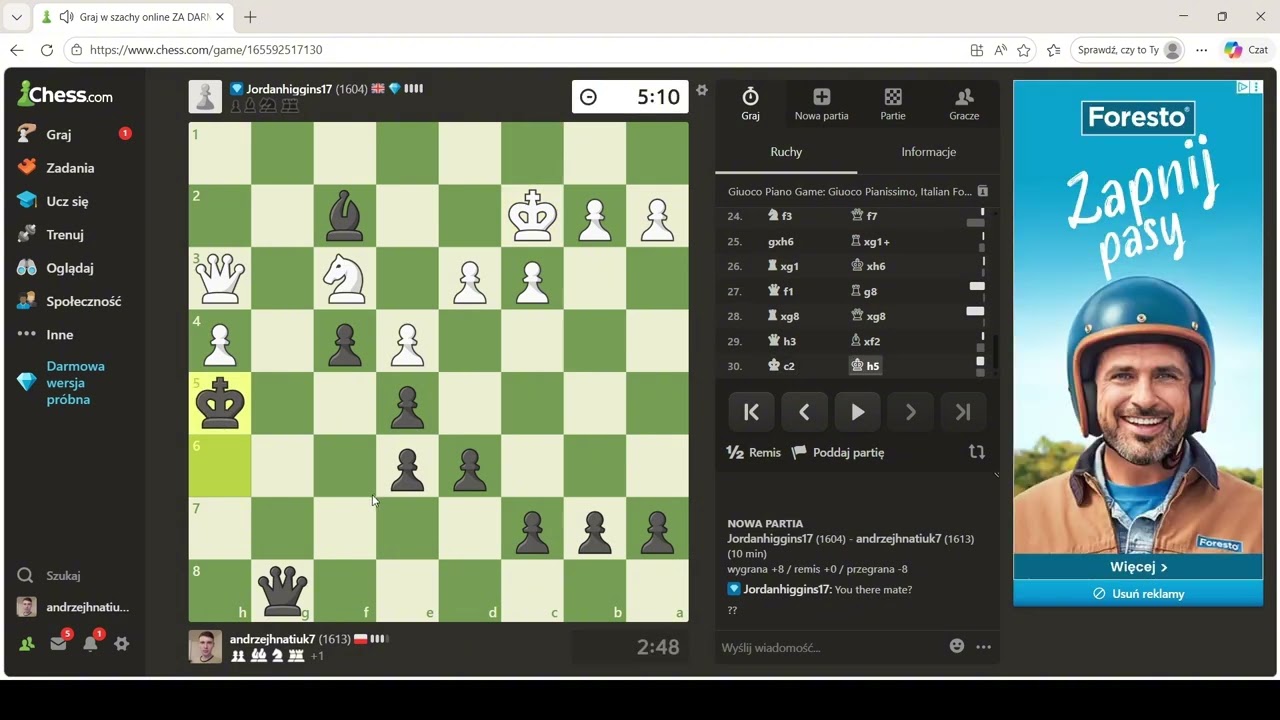
Task: Click Darmowa wersja próbna offer
Action: pyautogui.click(x=74, y=383)
